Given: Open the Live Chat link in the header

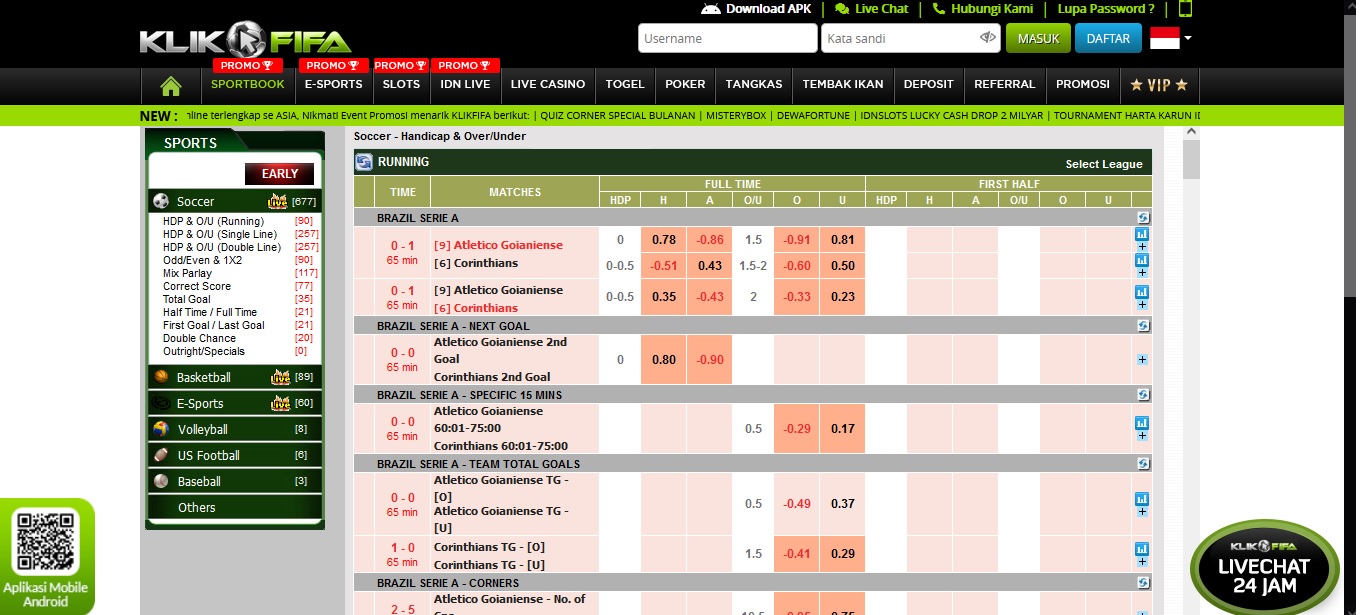Looking at the screenshot, I should (x=872, y=9).
